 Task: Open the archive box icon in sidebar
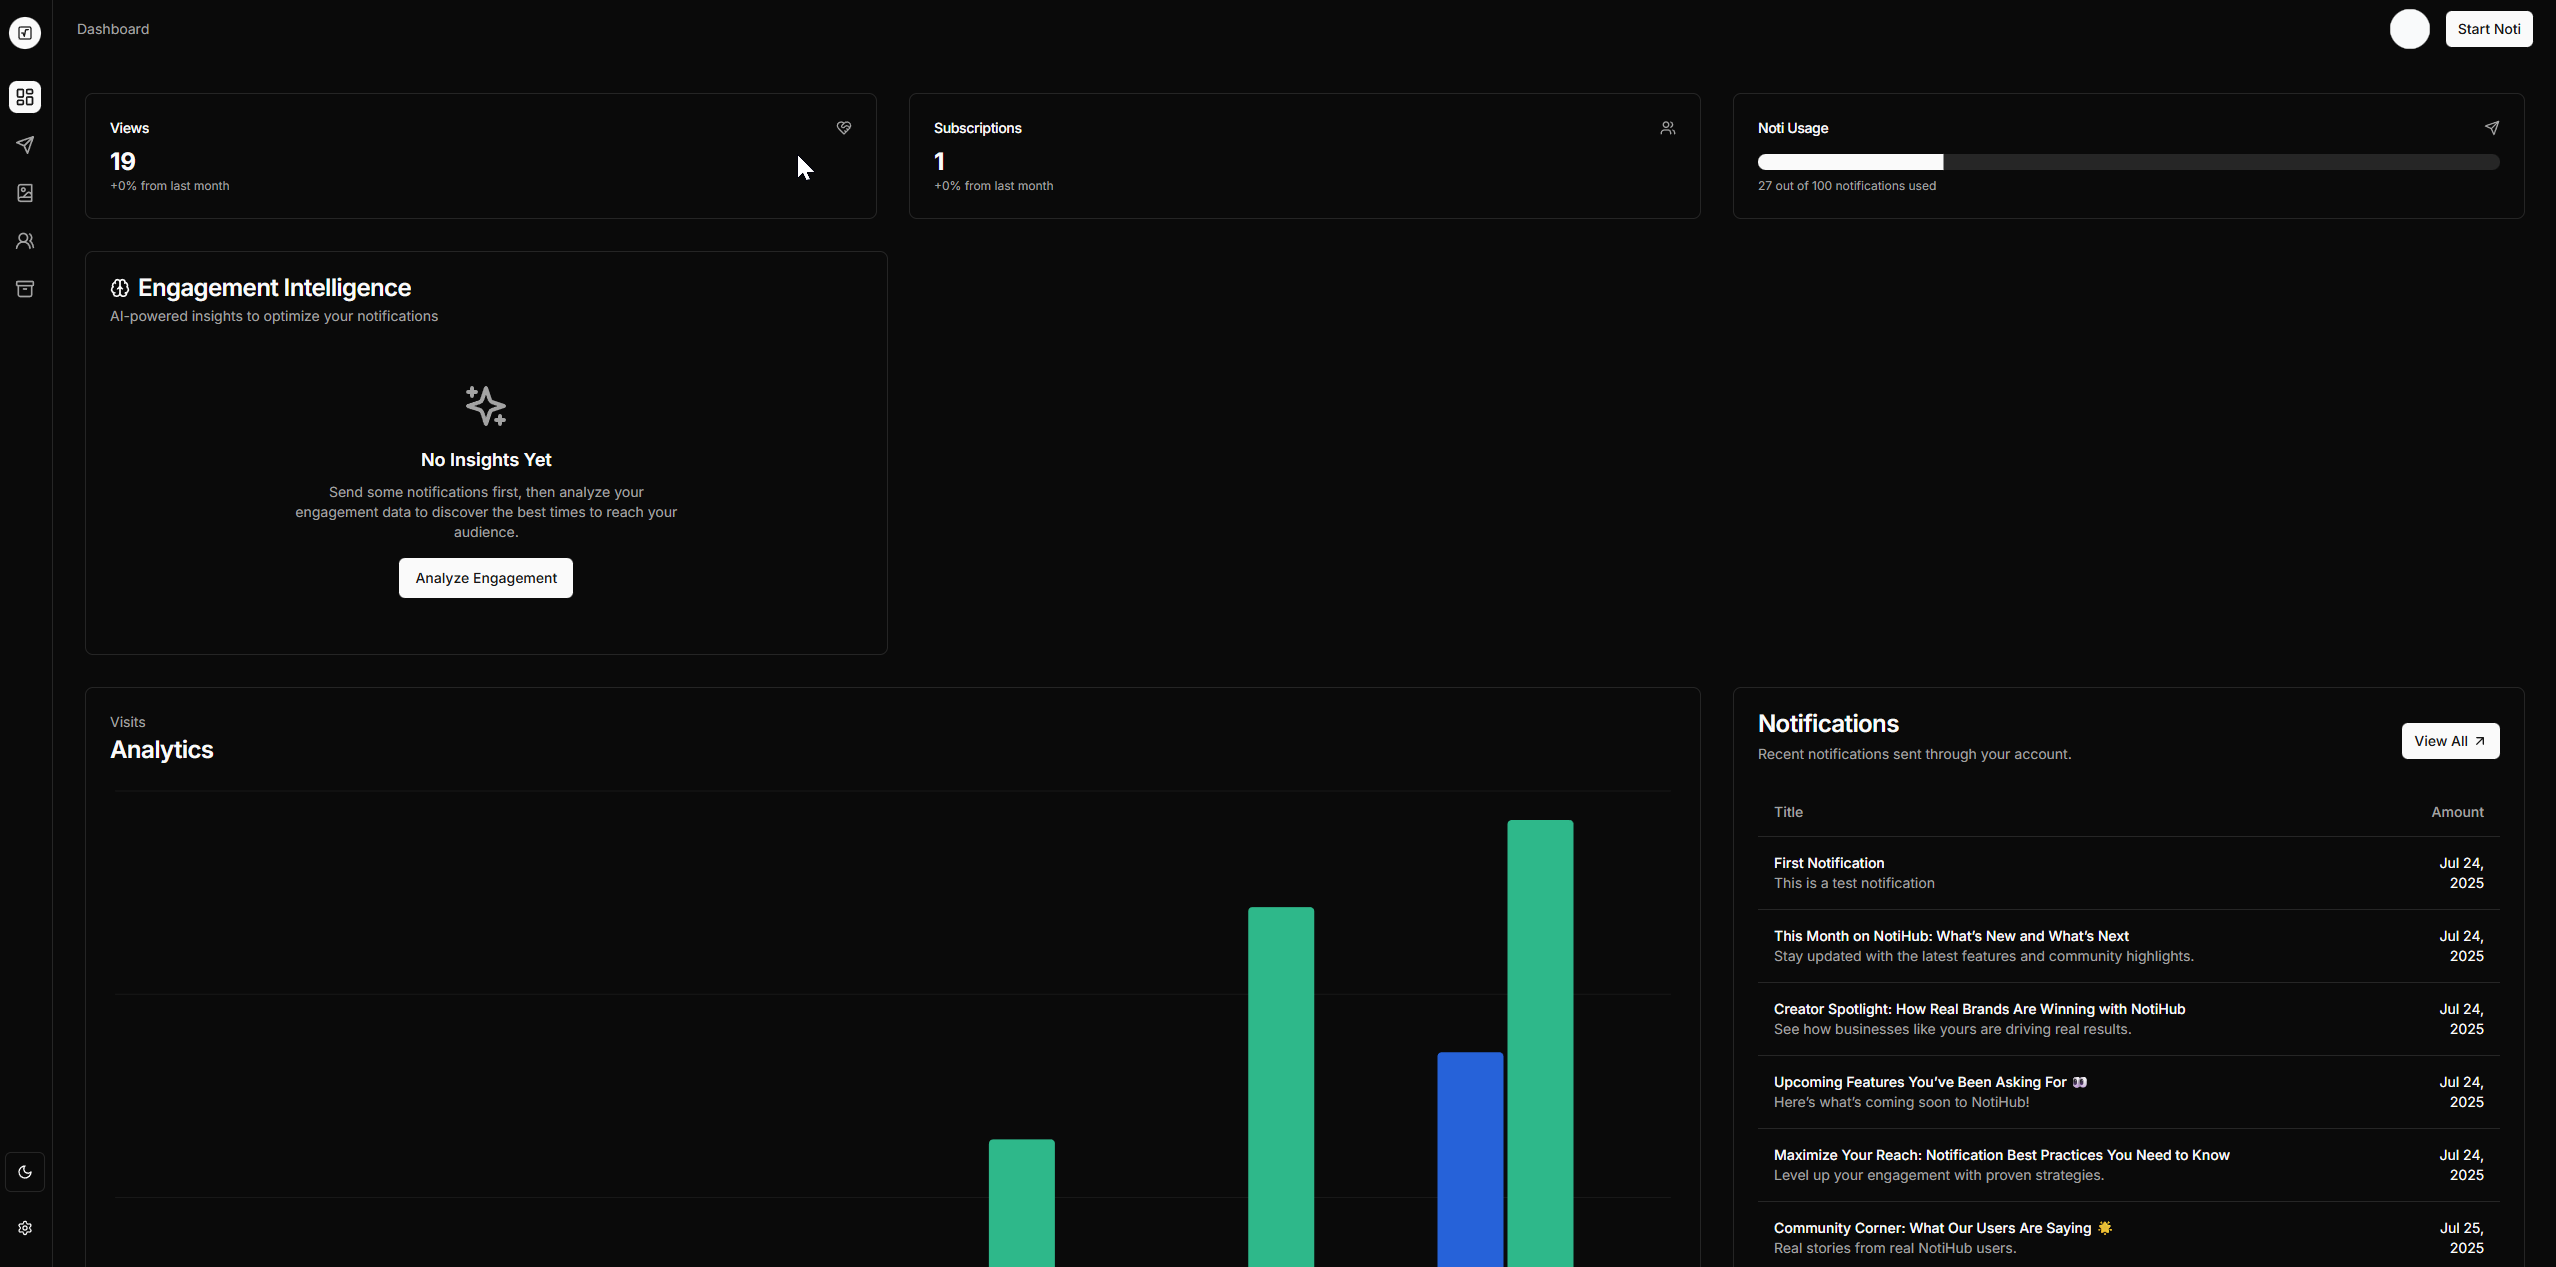25,289
